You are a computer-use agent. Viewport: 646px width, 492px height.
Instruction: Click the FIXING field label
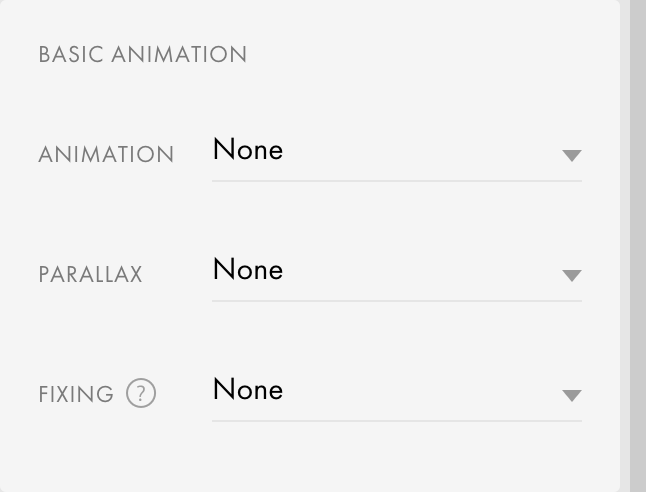pyautogui.click(x=76, y=395)
